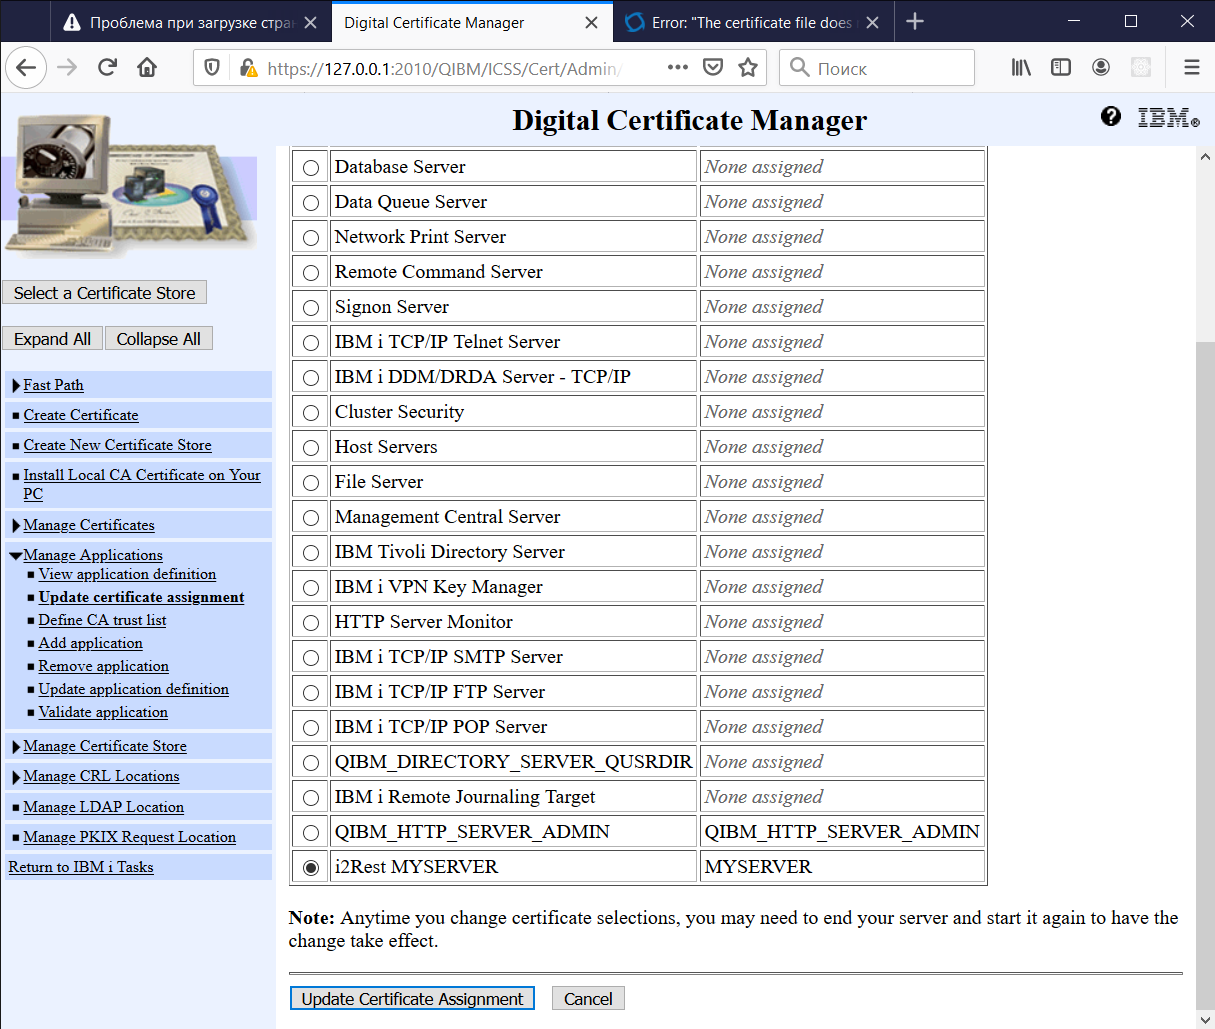Open the Create Certificate link
Screen dimensions: 1215x1029
(x=81, y=415)
